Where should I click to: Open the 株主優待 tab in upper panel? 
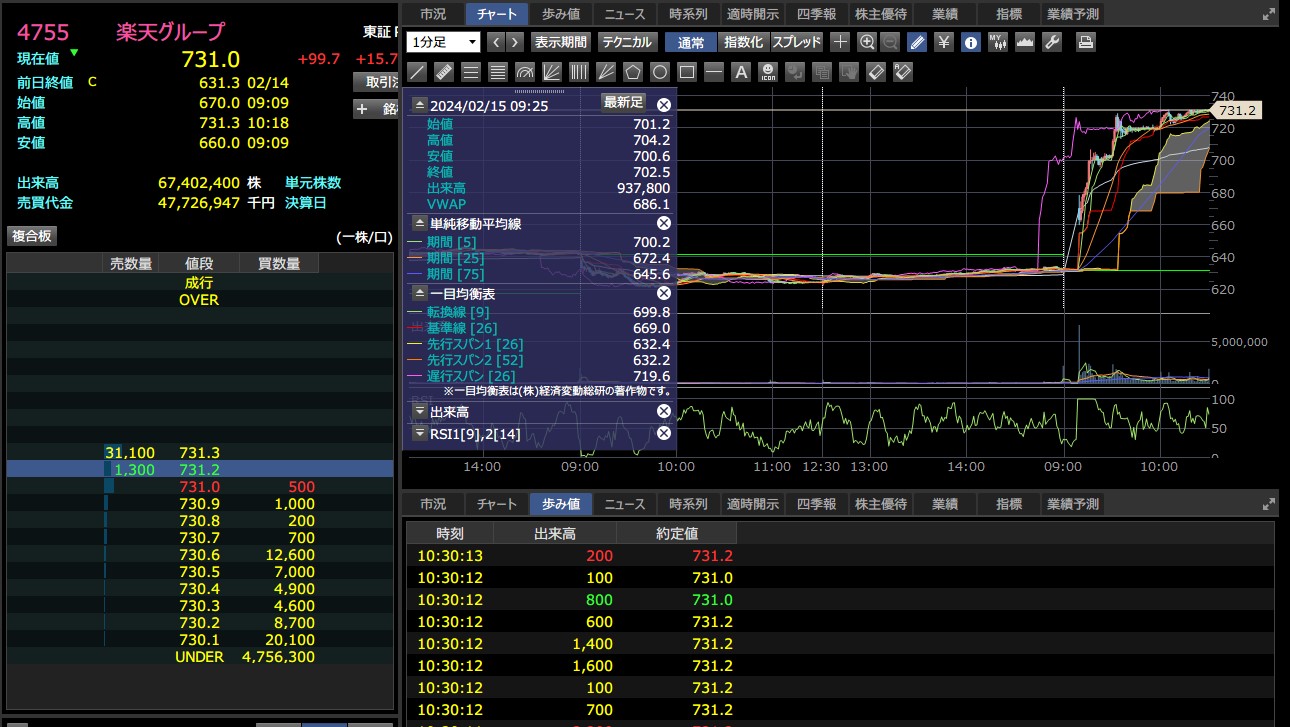tap(881, 14)
